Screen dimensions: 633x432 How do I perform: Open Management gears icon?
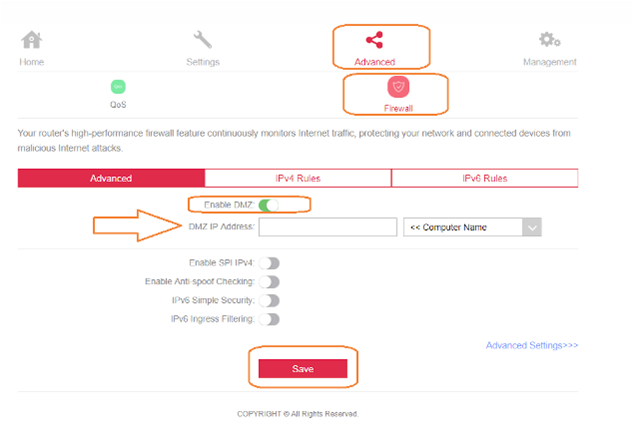(x=549, y=40)
